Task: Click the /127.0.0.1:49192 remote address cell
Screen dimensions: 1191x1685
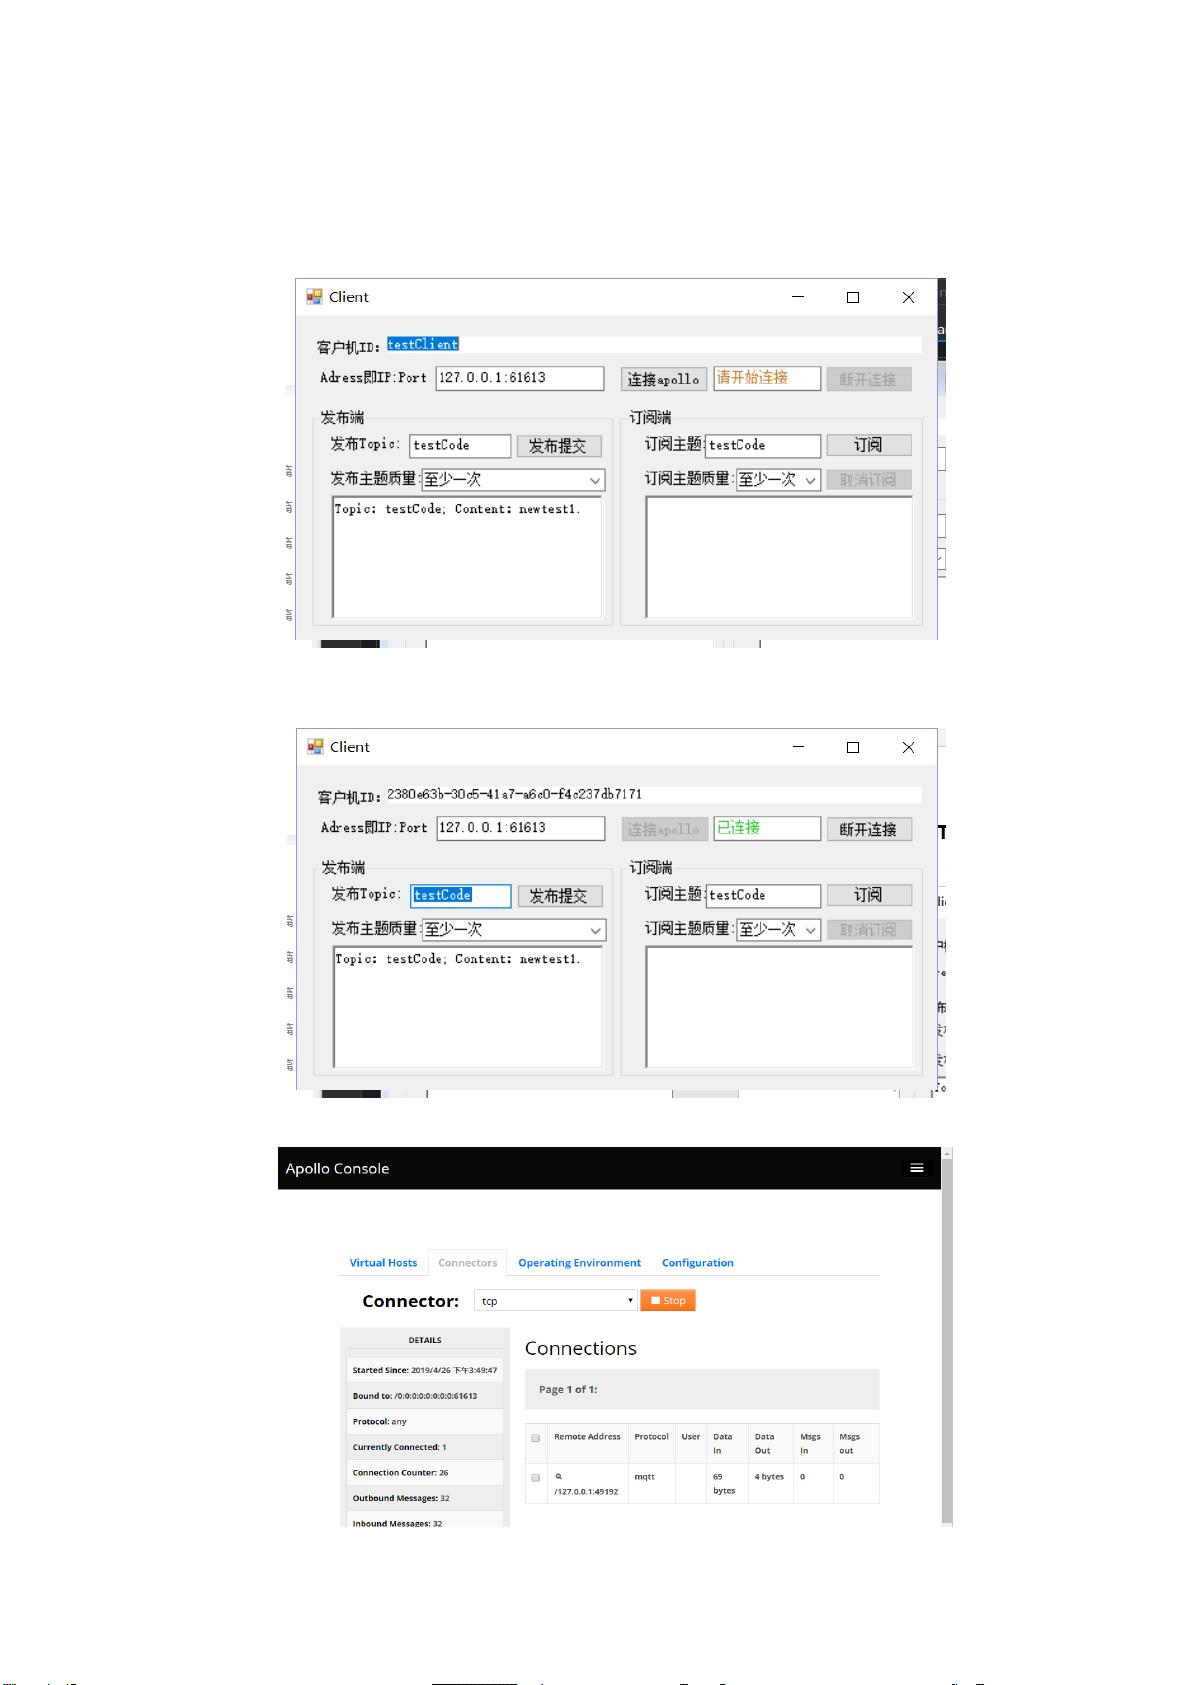Action: click(587, 1483)
